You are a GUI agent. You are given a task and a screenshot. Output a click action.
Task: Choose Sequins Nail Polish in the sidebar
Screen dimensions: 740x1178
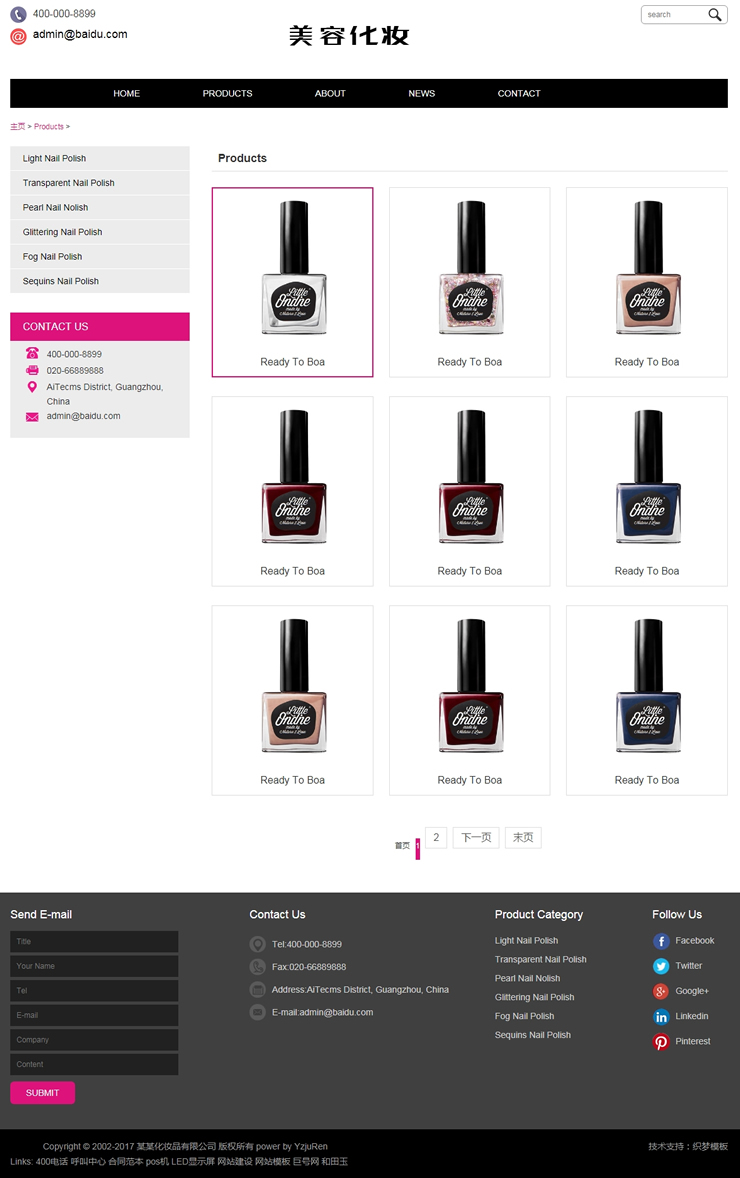point(100,281)
